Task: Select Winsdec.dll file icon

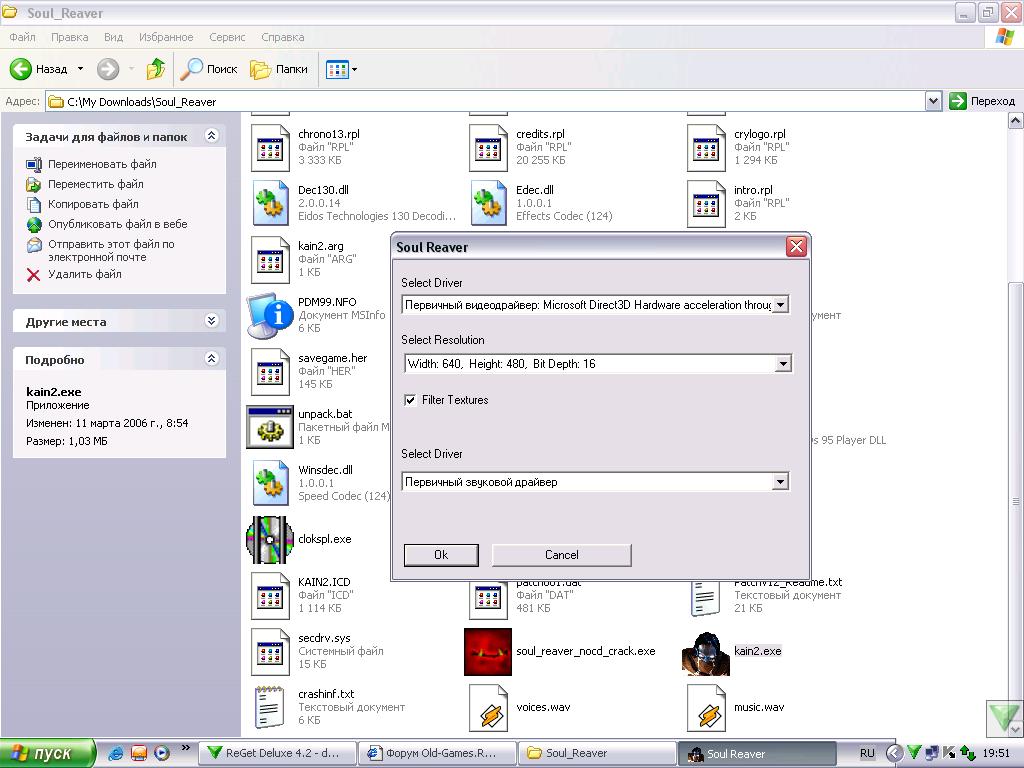Action: (x=270, y=483)
